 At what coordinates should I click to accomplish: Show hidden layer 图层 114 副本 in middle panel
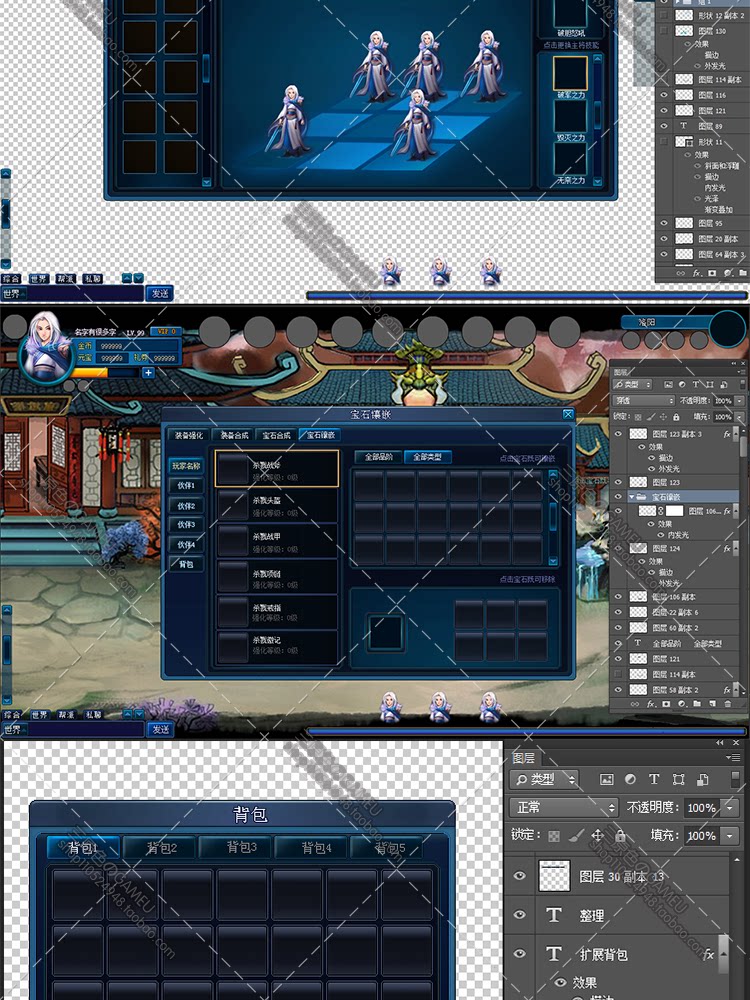pyautogui.click(x=617, y=673)
